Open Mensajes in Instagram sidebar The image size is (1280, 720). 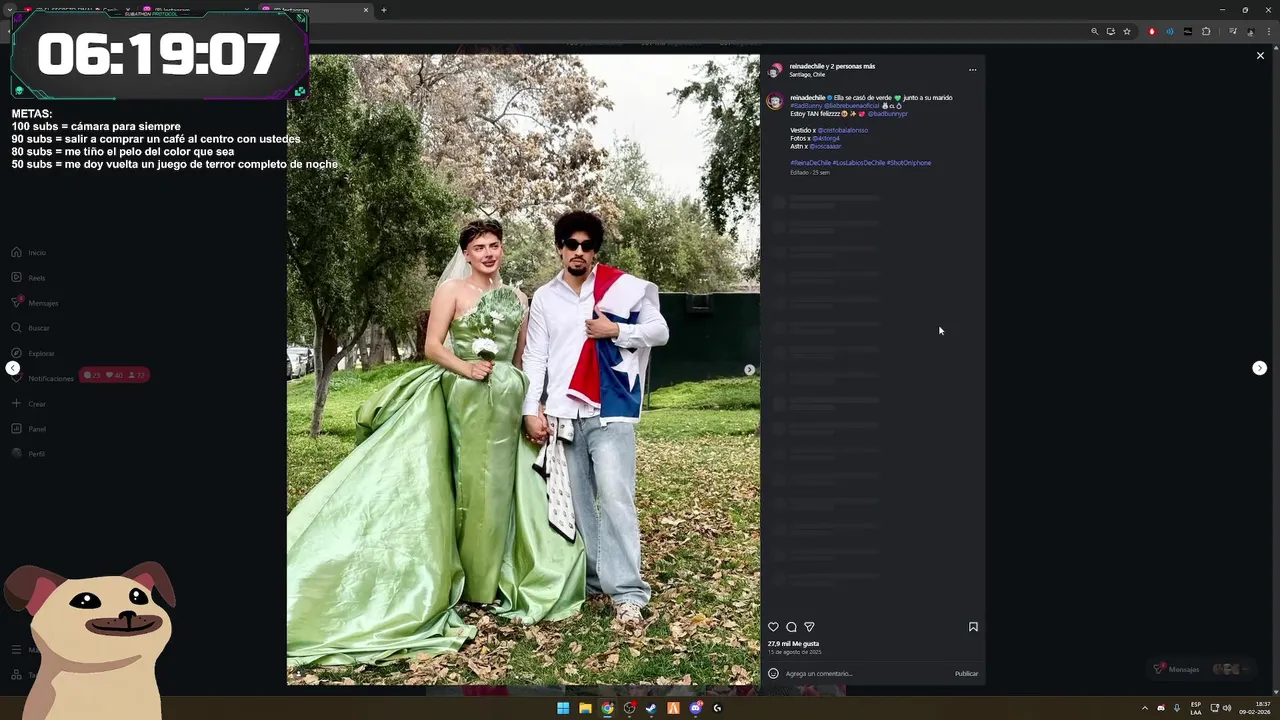35,303
